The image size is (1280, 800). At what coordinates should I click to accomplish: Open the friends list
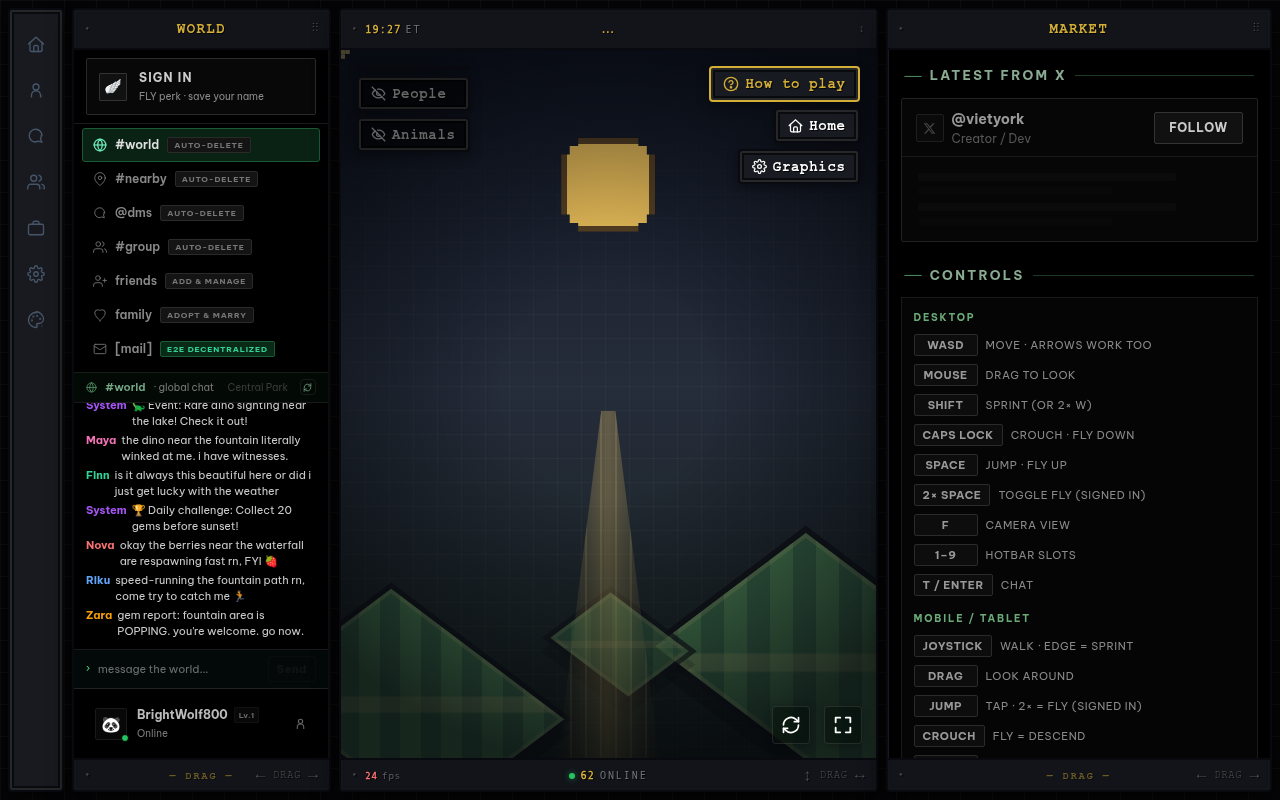click(x=201, y=281)
